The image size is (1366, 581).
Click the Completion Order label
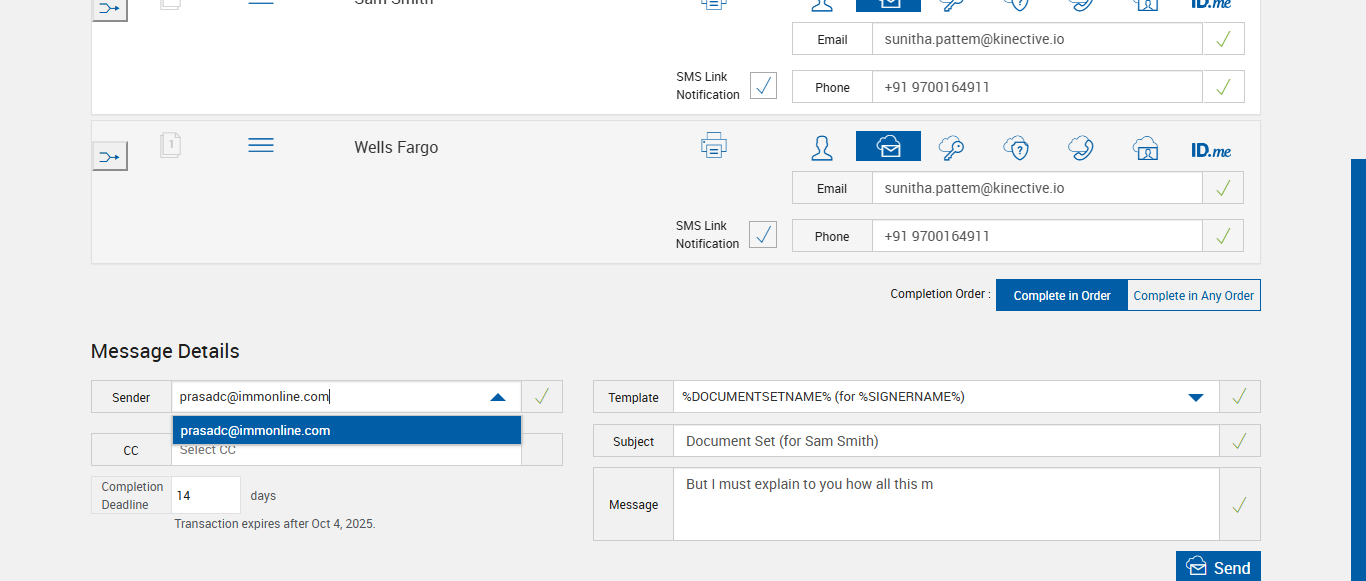click(x=940, y=294)
